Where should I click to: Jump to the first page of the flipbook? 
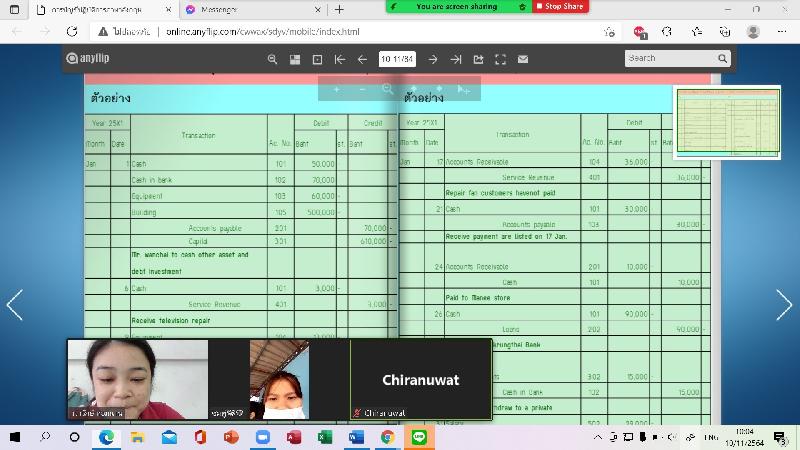click(x=340, y=59)
